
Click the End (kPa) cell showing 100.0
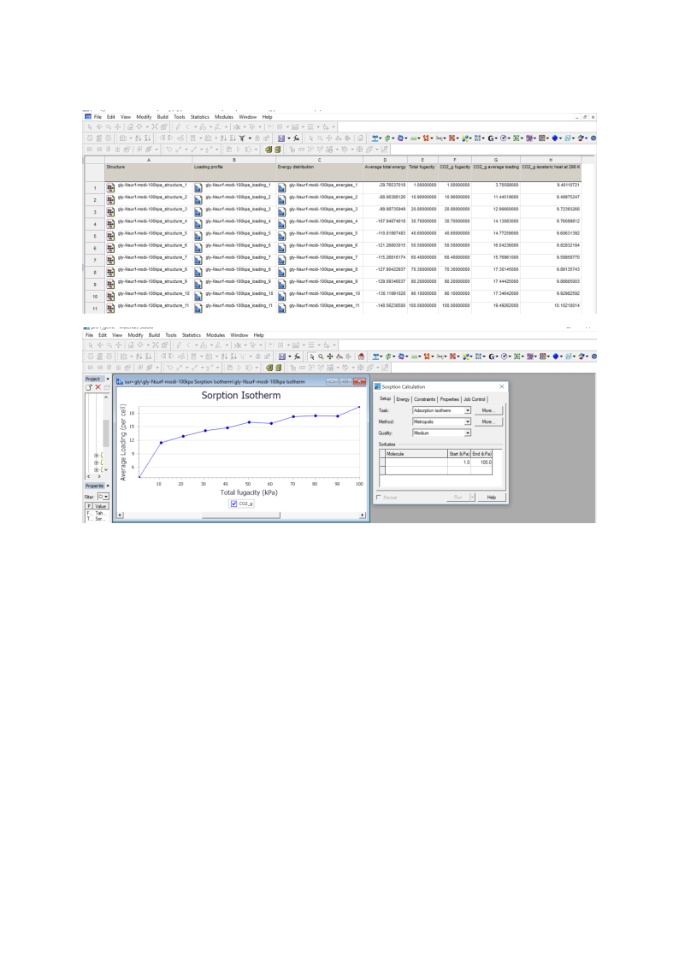[482, 463]
